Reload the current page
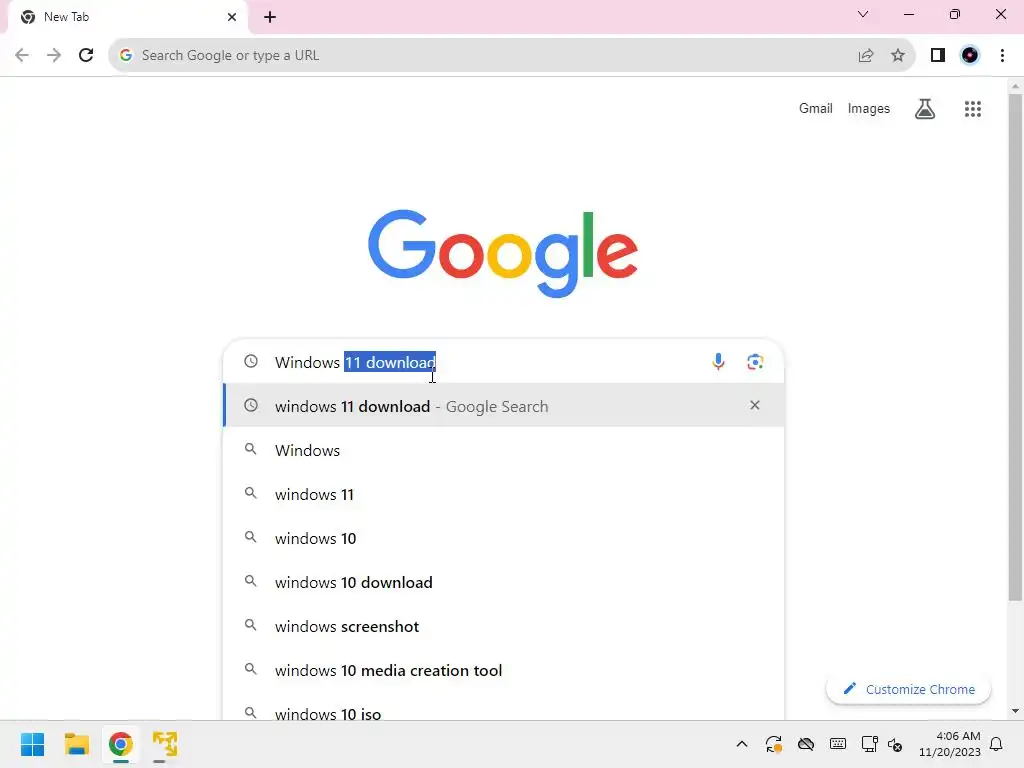1024x768 pixels. click(86, 56)
